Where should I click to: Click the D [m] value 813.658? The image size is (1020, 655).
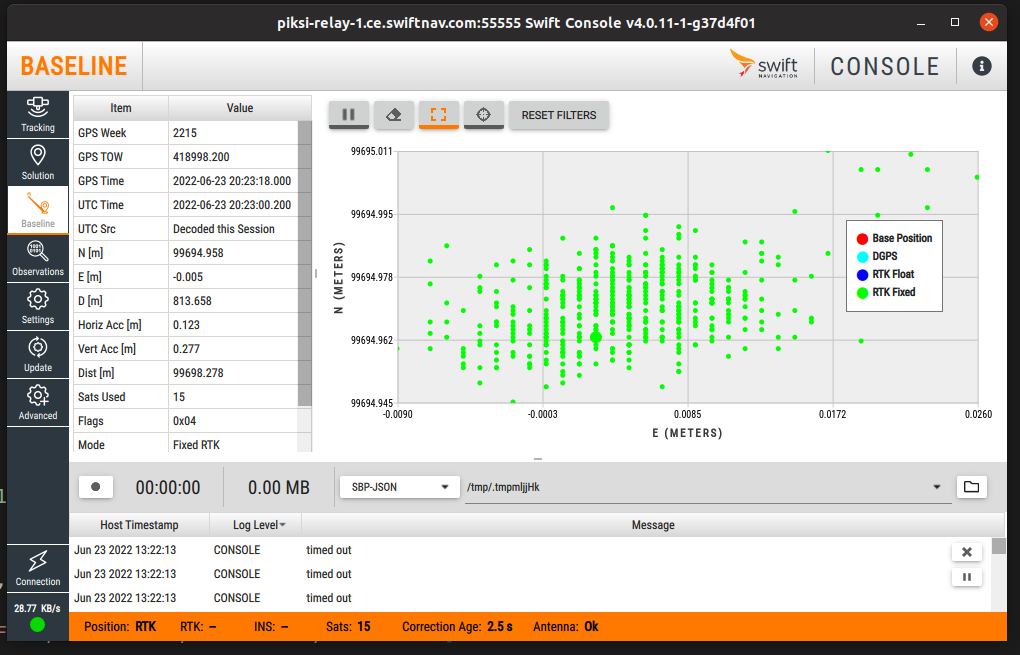pyautogui.click(x=193, y=301)
